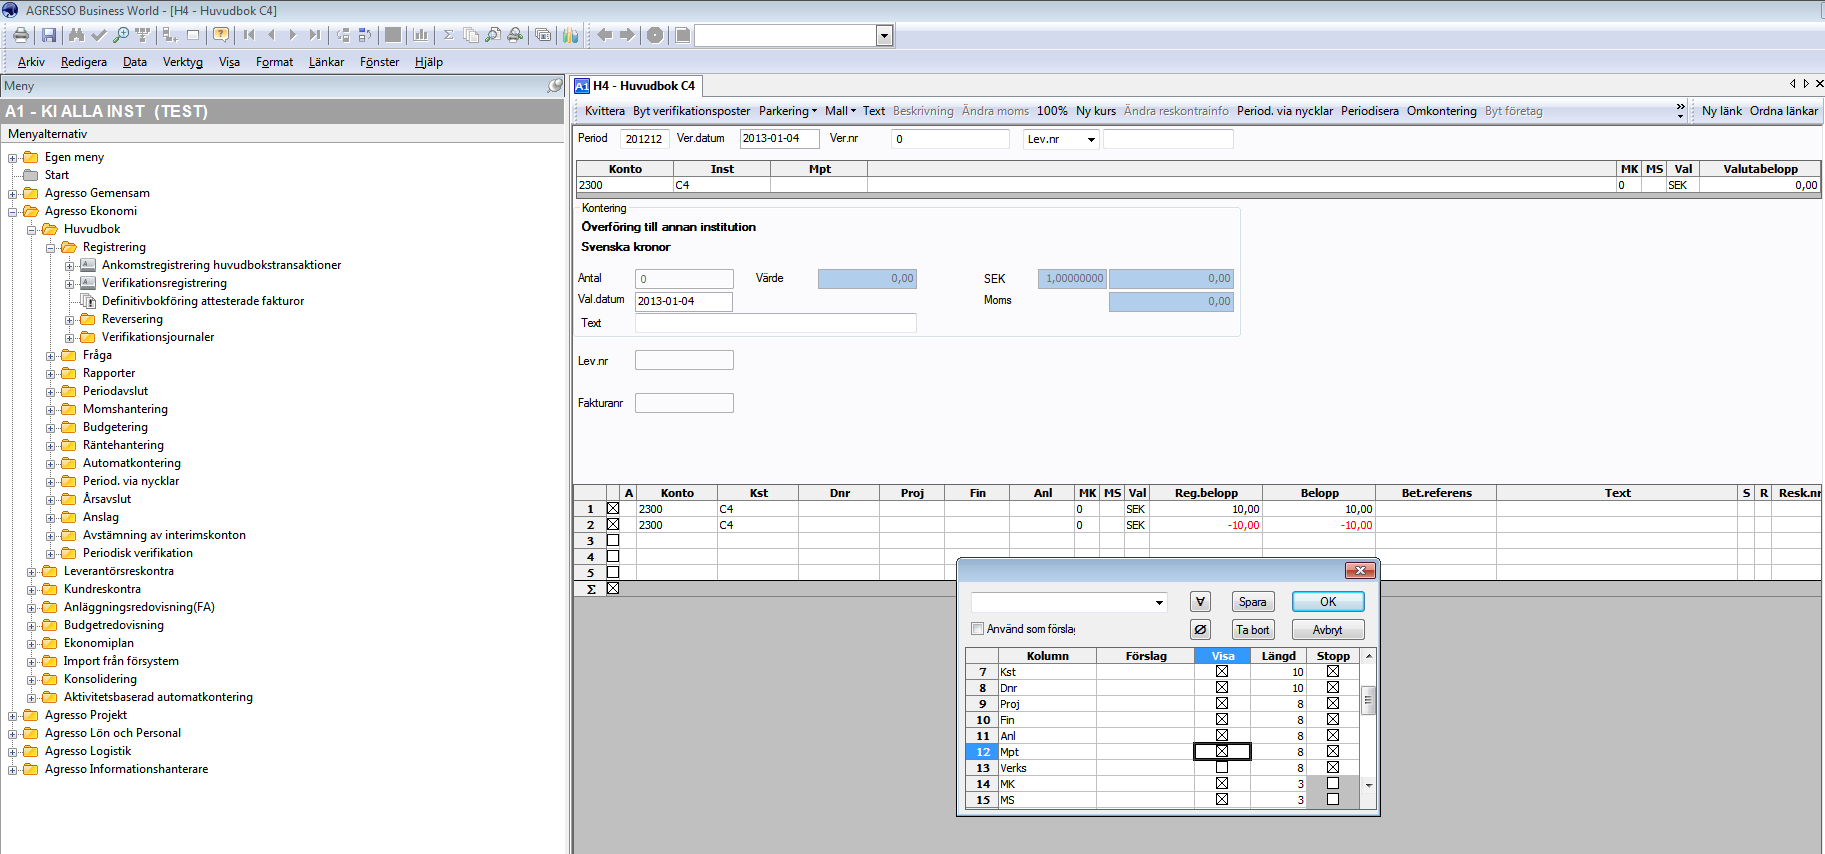This screenshot has width=1825, height=854.
Task: Click the binoculars search icon
Action: (76, 35)
